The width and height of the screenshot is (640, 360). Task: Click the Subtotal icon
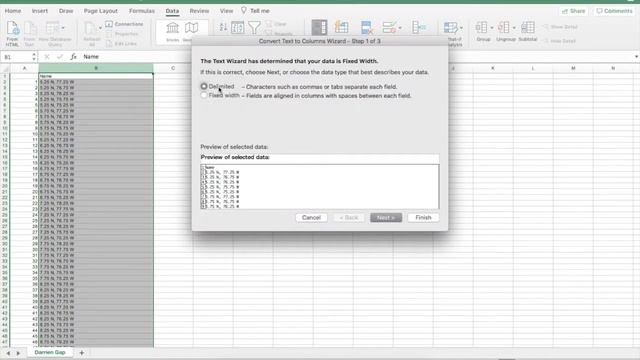point(528,27)
